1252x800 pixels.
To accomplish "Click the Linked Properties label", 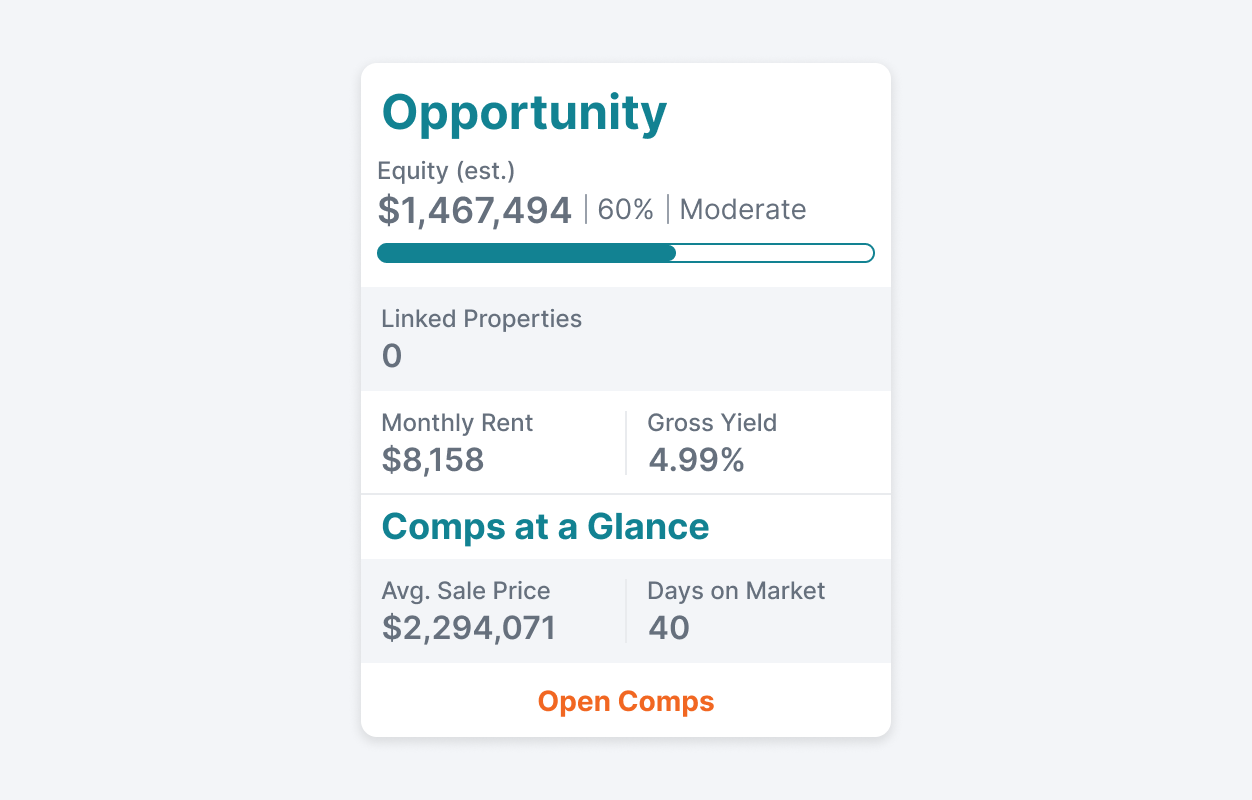I will coord(481,319).
